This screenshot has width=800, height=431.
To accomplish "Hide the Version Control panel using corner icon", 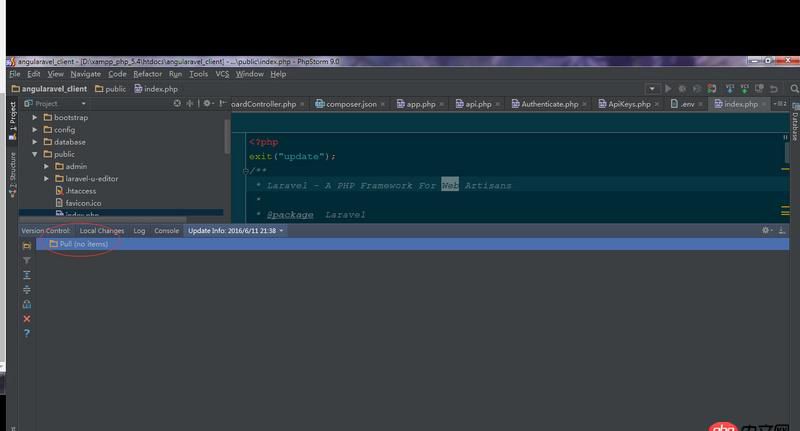I will [782, 231].
